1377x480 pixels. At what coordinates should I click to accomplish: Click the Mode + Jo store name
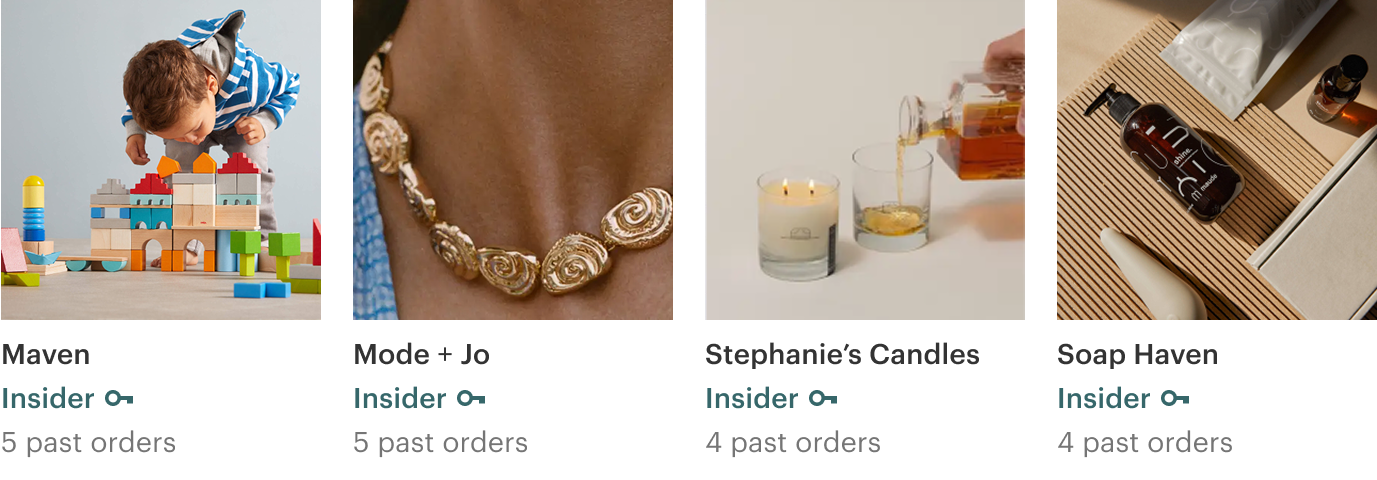click(421, 355)
